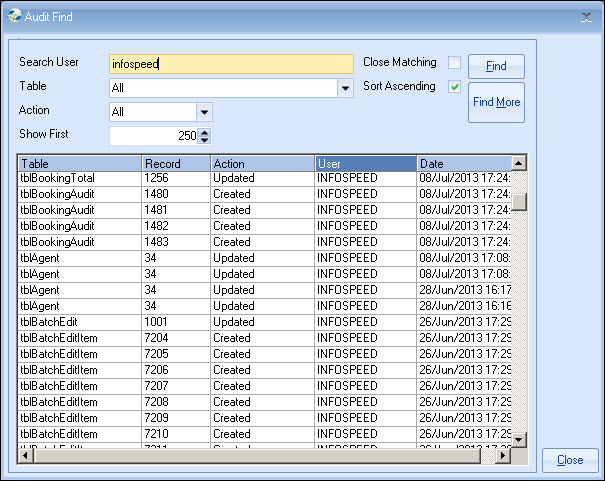Click the Close button at bottom right
The width and height of the screenshot is (605, 481).
coord(570,460)
